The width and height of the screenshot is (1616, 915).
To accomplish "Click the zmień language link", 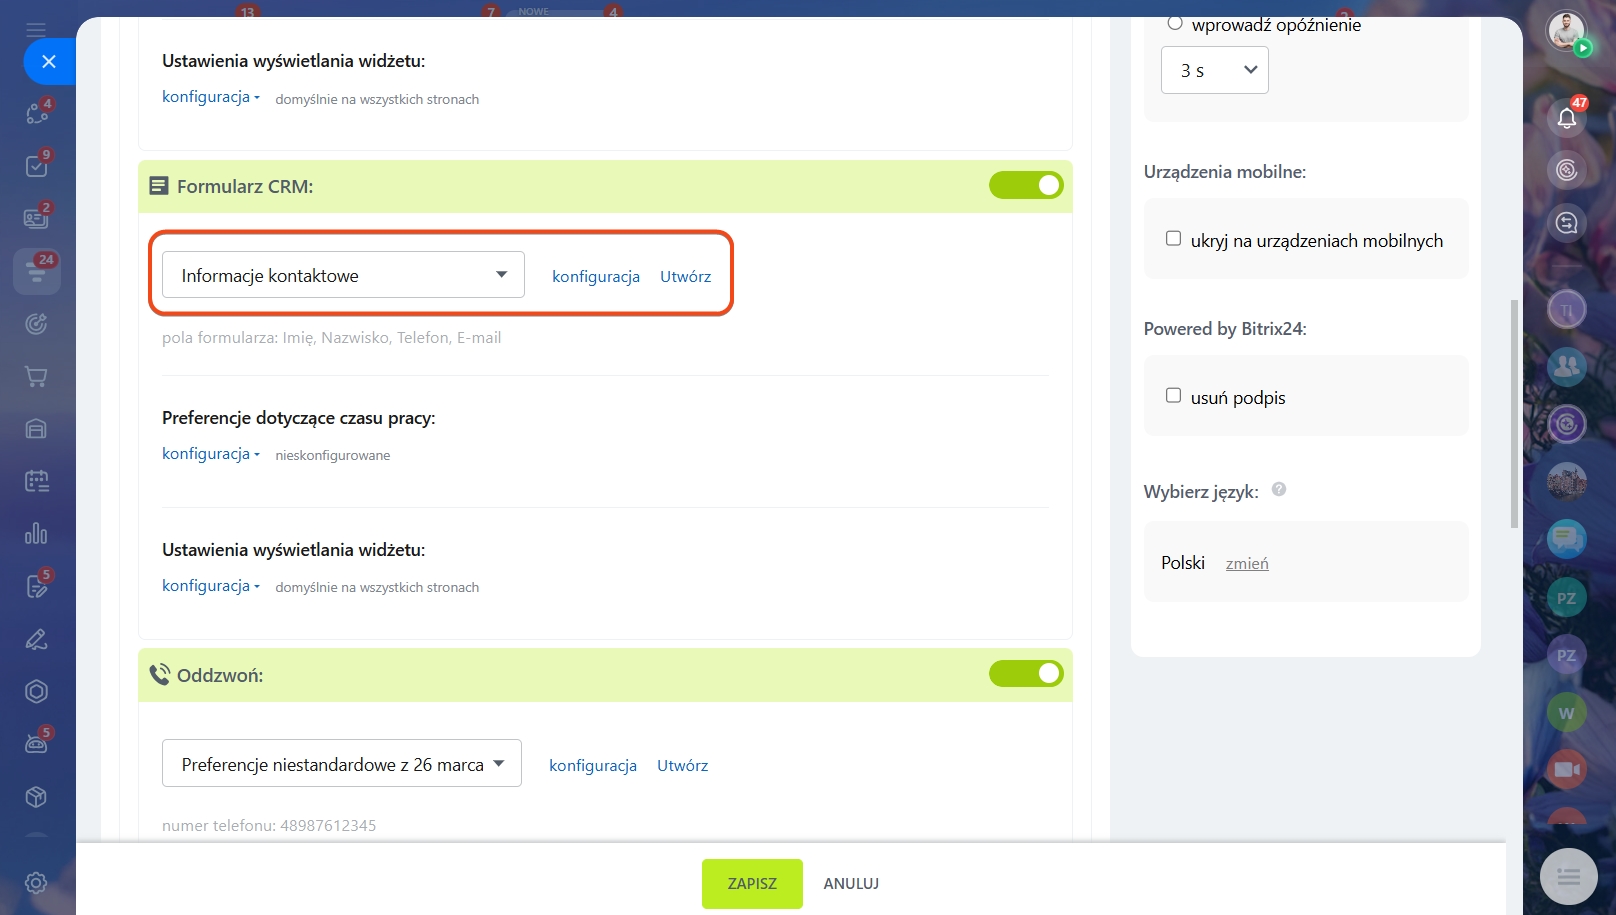I will click(1247, 564).
